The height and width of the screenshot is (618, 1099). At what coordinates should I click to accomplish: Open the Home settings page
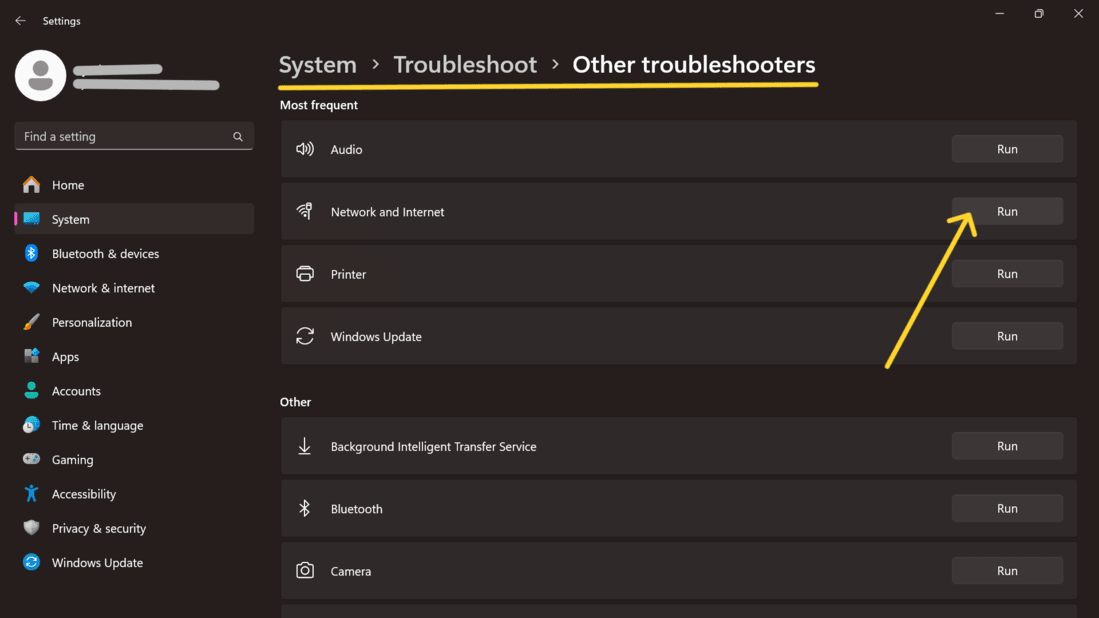[134, 185]
